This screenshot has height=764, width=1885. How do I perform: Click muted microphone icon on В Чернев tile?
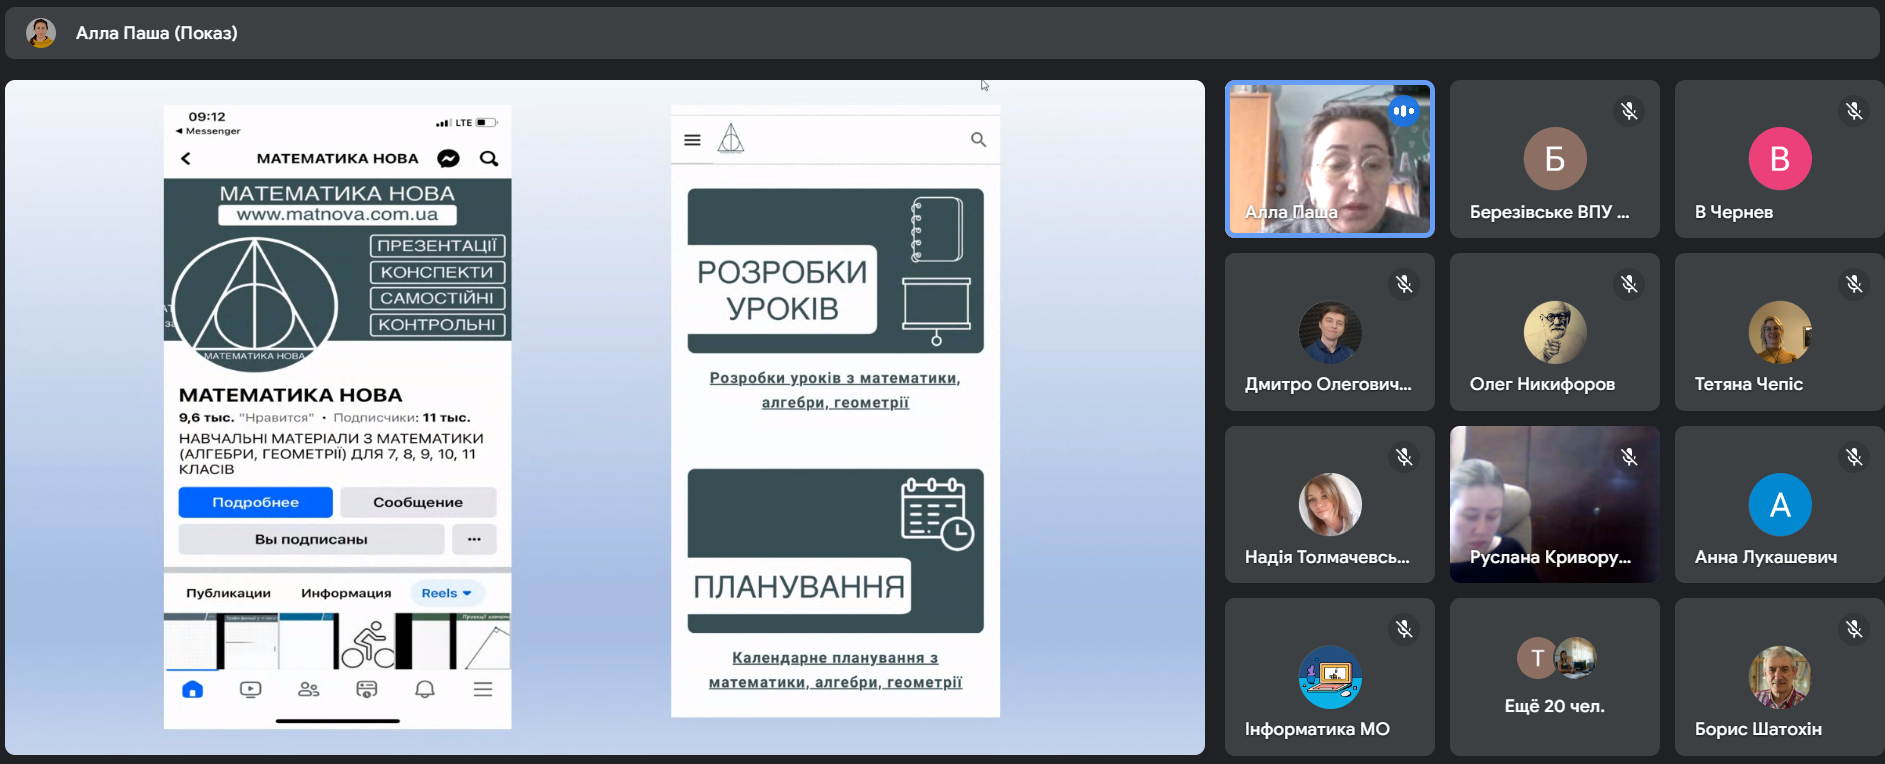[x=1854, y=111]
